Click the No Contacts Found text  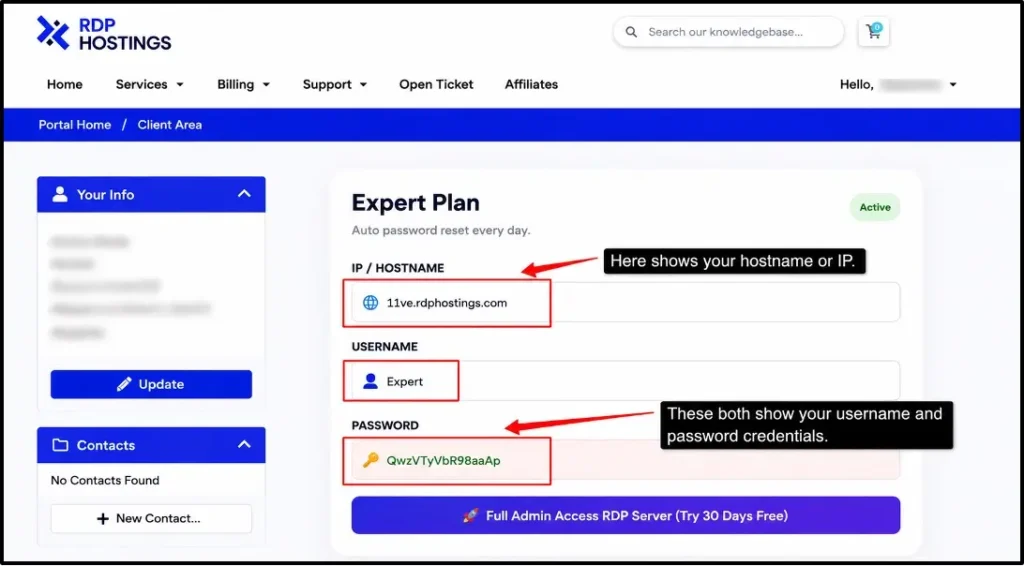click(105, 480)
